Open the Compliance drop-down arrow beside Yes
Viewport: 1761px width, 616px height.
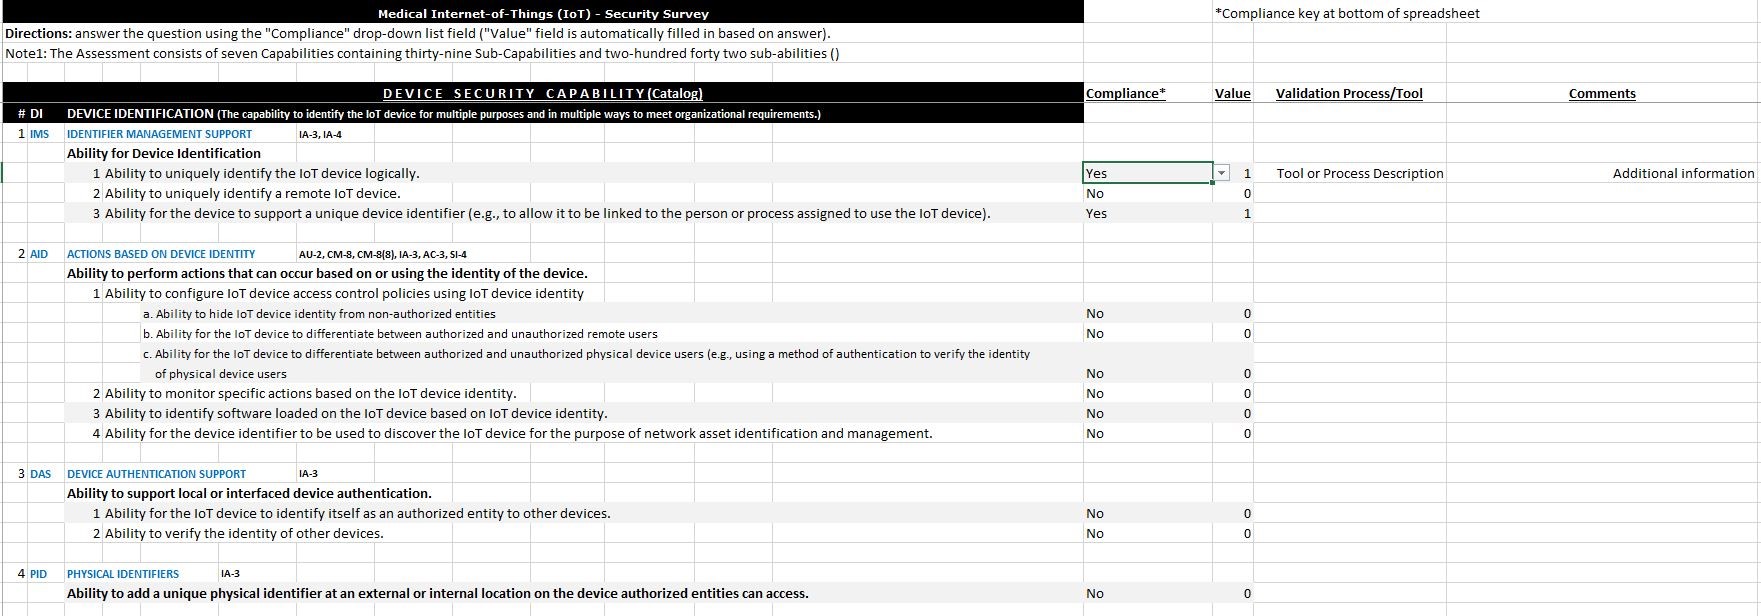(1221, 173)
